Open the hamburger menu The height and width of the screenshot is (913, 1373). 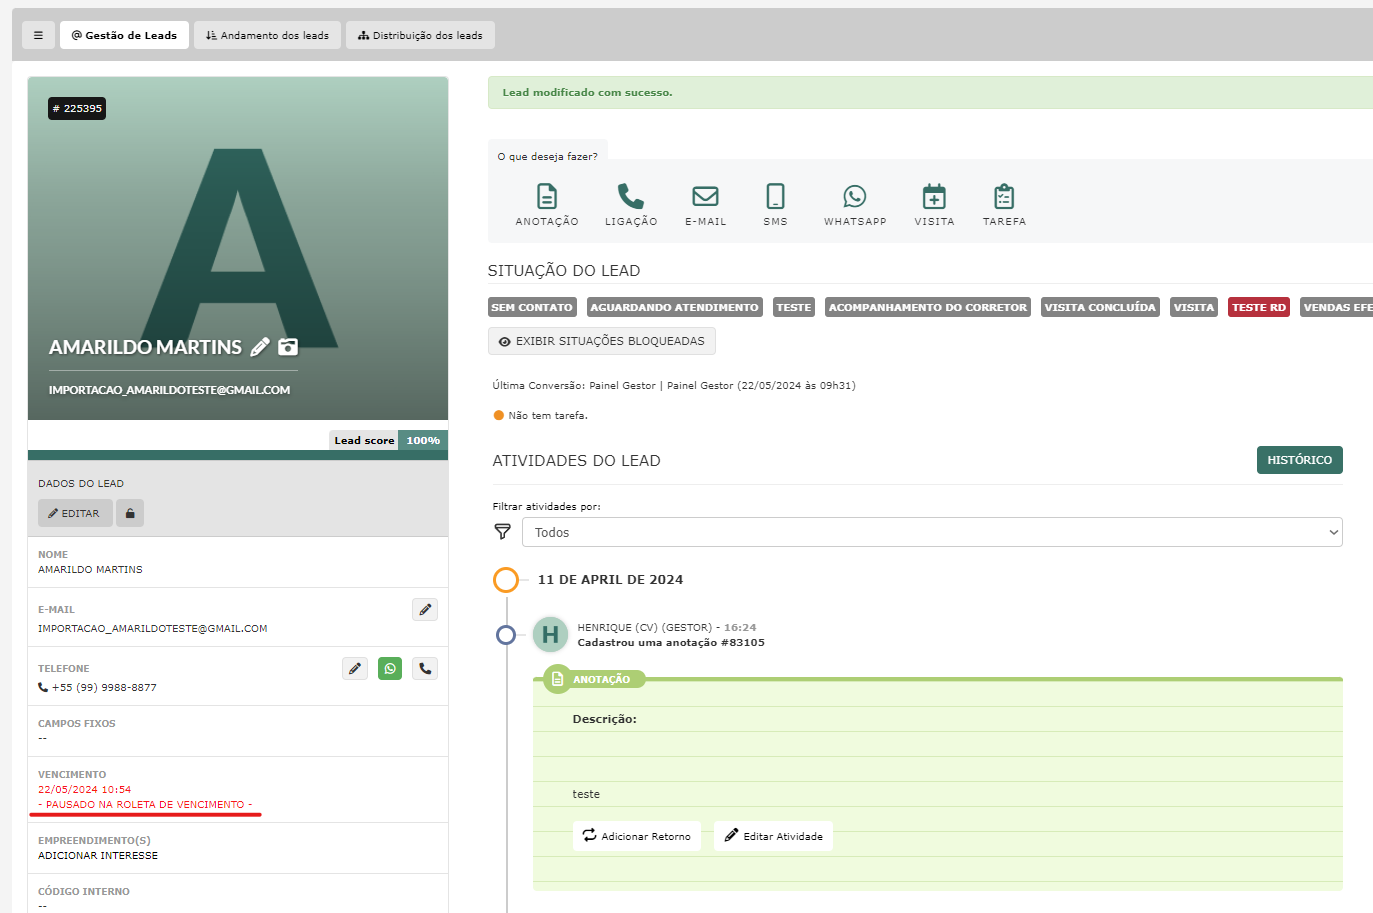(x=38, y=35)
